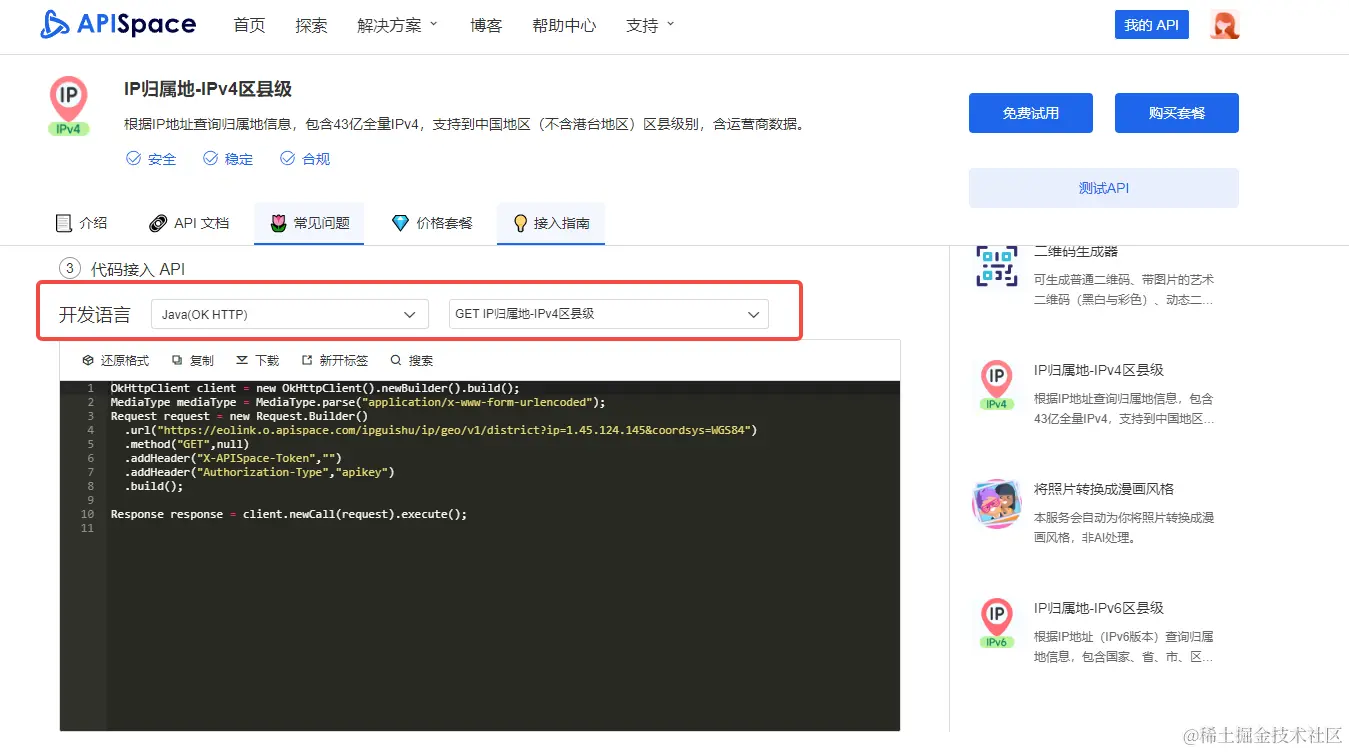Click code line with Authorization-Type header
The image size is (1349, 752).
tap(260, 472)
